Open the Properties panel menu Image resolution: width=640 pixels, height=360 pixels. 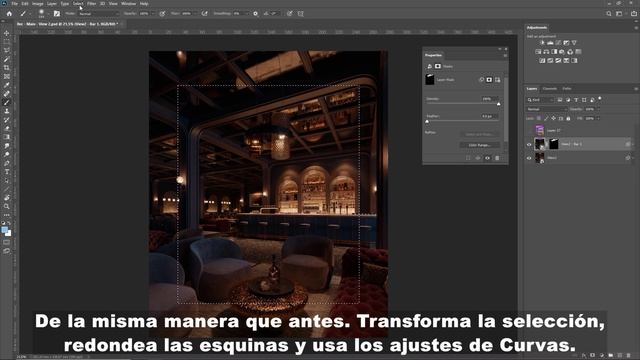(x=505, y=55)
